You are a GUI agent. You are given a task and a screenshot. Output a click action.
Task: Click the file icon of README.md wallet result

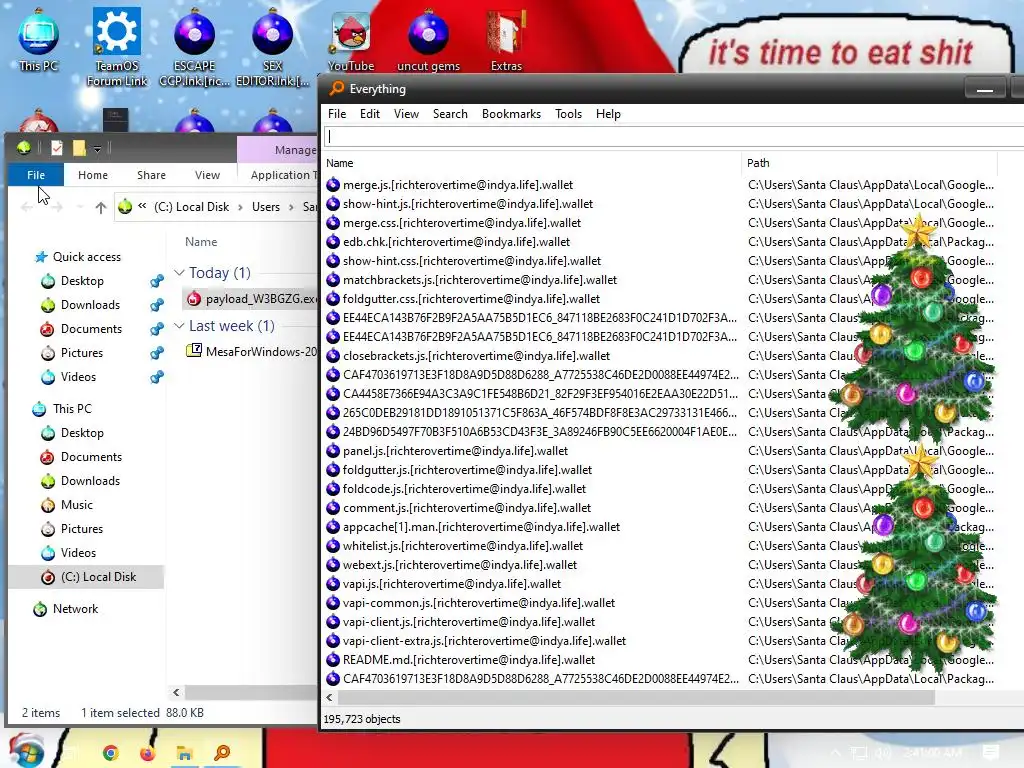coord(333,660)
